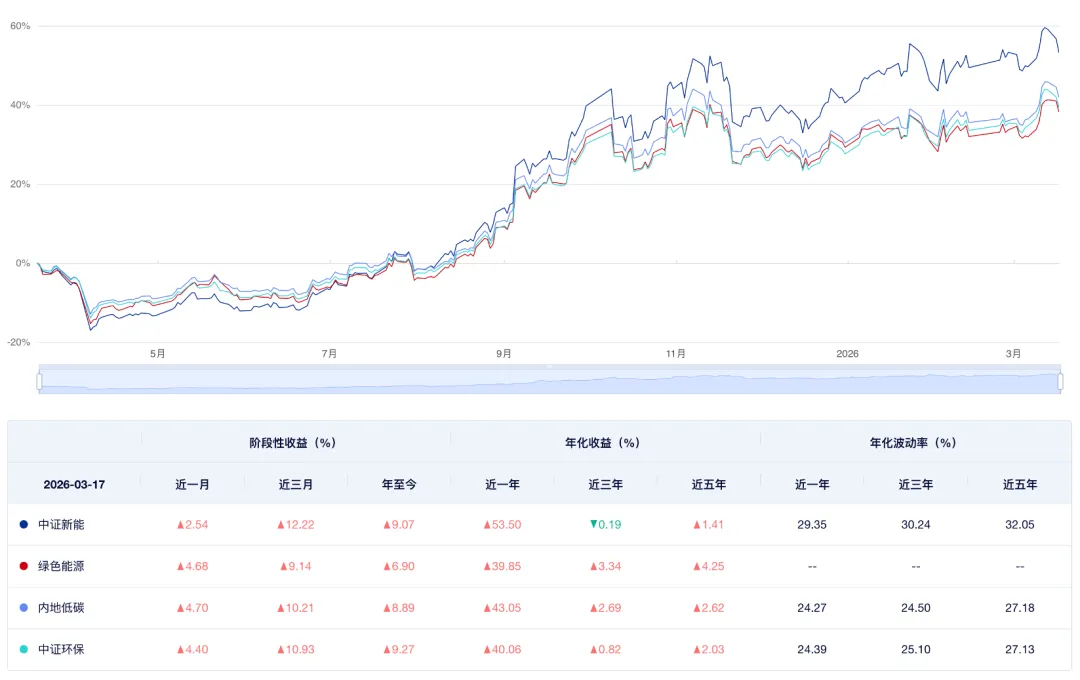This screenshot has height=680, width=1080.
Task: Click the cyan dot beside 中证环保
Action: 23,650
